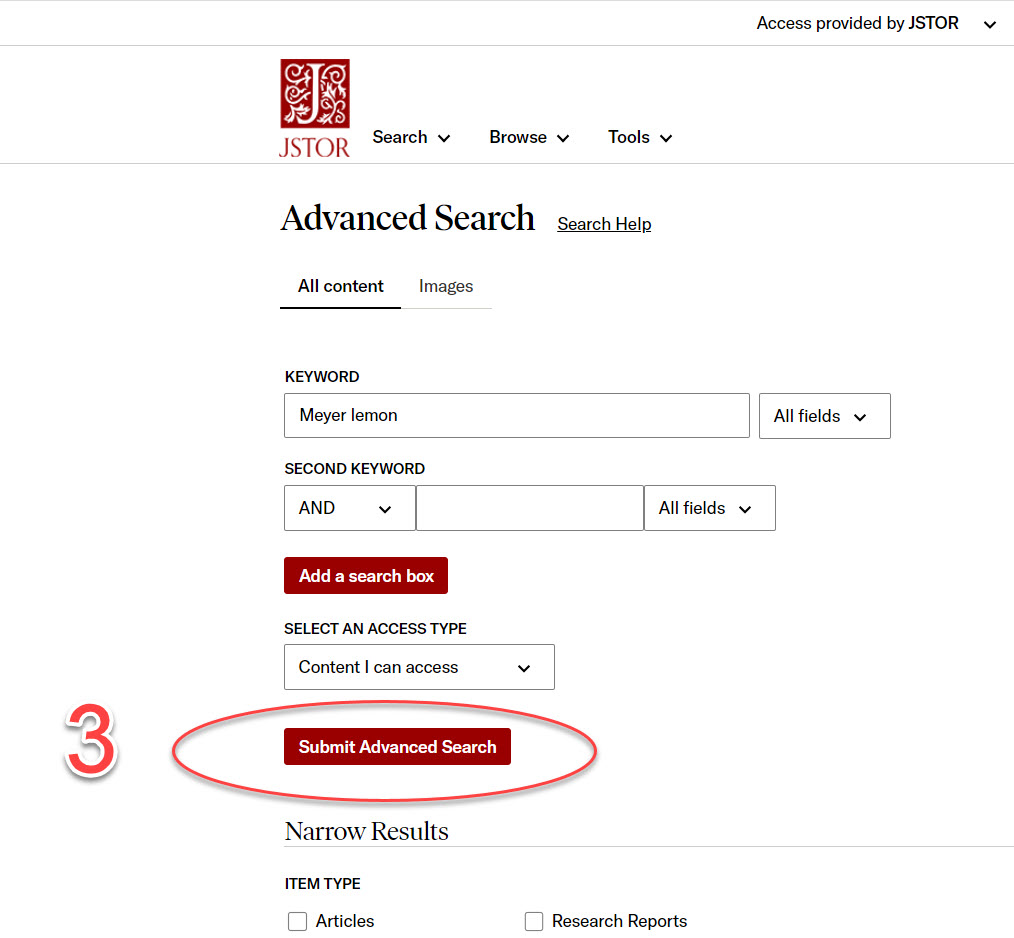The height and width of the screenshot is (938, 1014).
Task: Switch to the All content tab
Action: pos(340,286)
